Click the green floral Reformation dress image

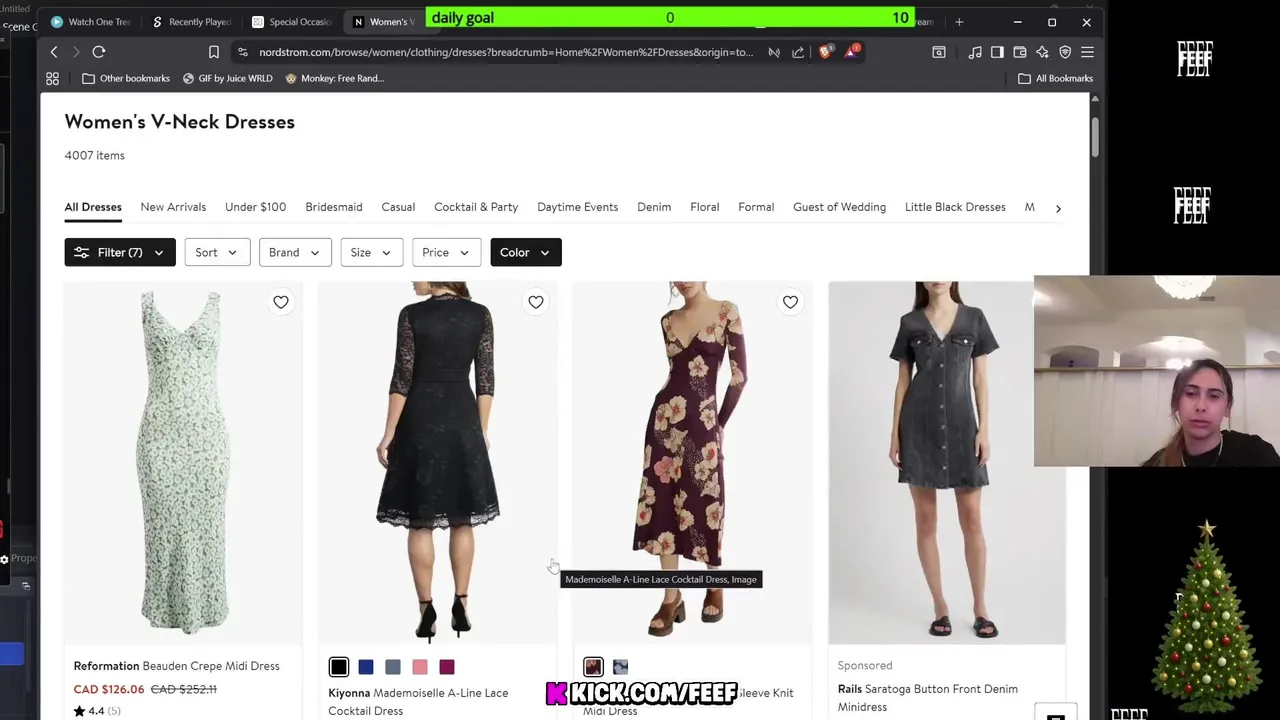point(183,463)
